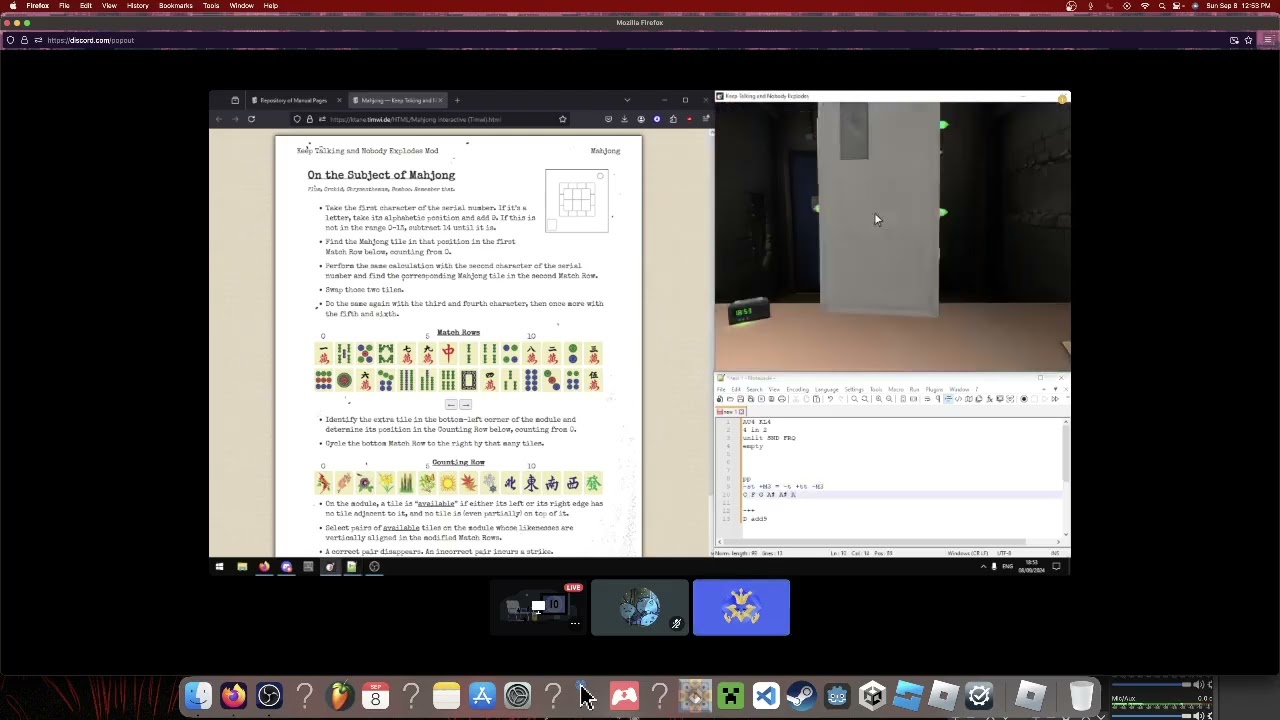1280x720 pixels.
Task: Click tracking protection shield in Discord popout address bar
Action: pos(10,40)
